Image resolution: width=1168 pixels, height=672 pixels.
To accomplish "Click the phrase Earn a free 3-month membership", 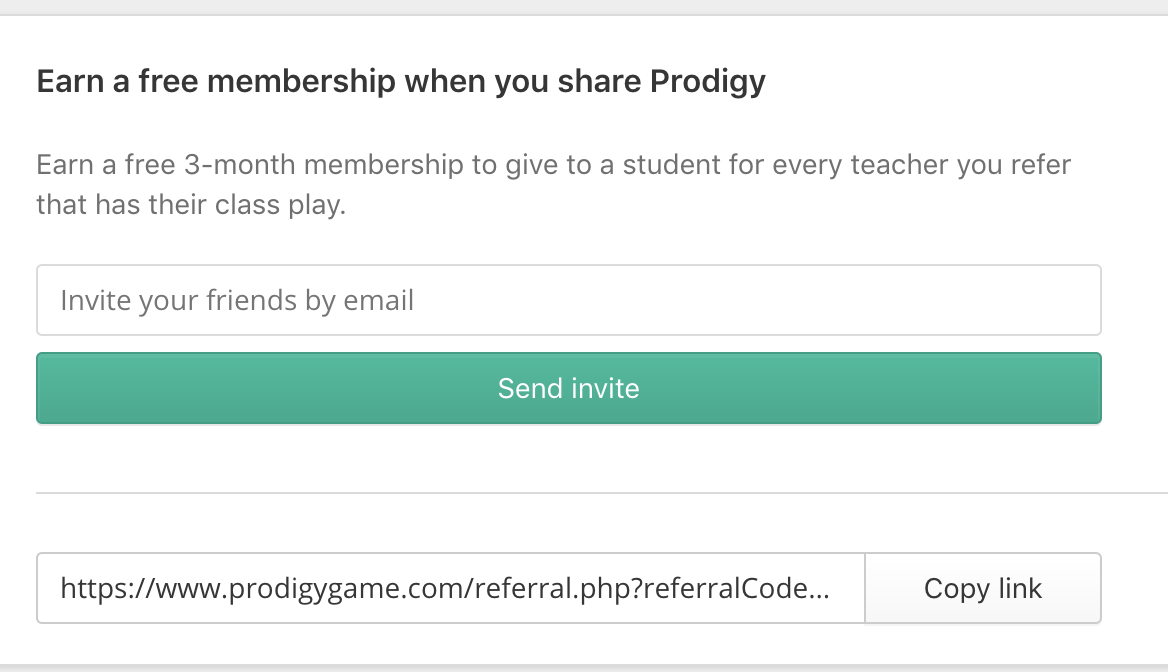I will tap(250, 164).
